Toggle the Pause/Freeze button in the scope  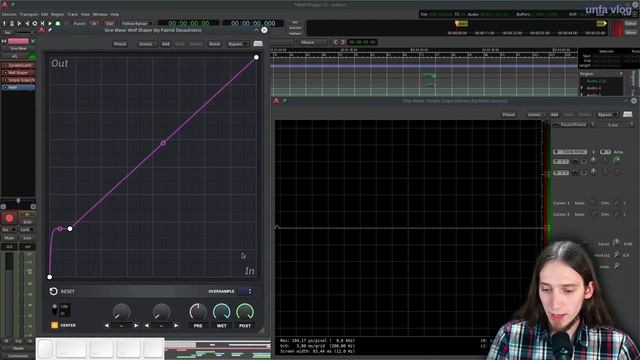(570, 124)
